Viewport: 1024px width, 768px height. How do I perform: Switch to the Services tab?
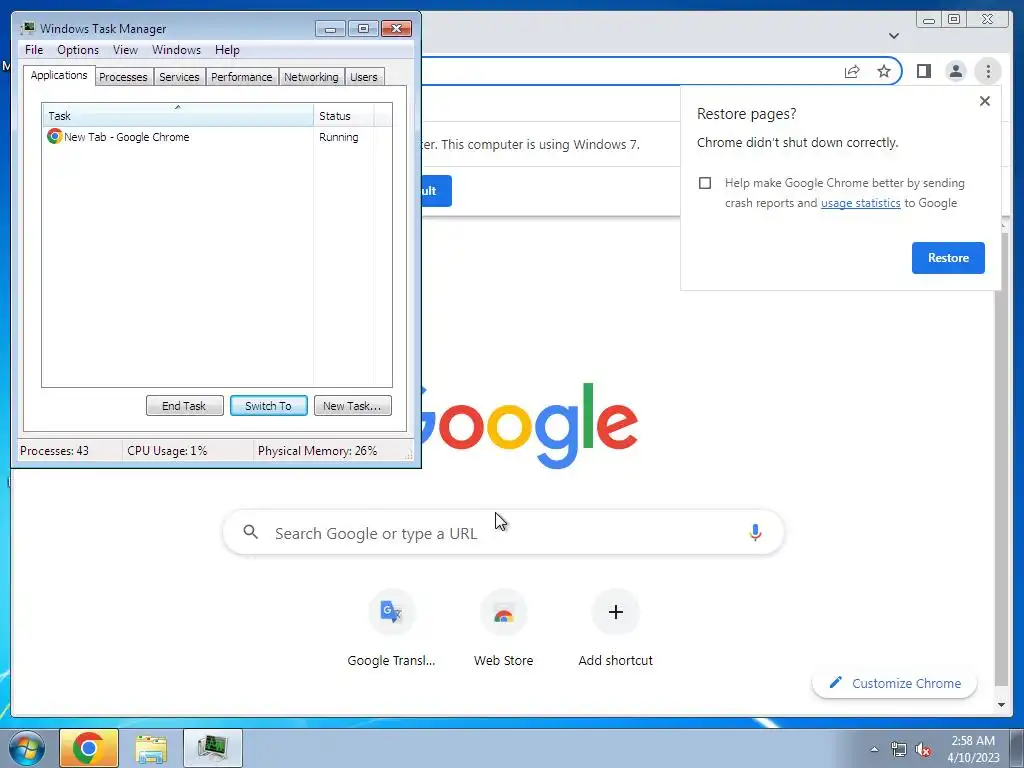coord(179,77)
